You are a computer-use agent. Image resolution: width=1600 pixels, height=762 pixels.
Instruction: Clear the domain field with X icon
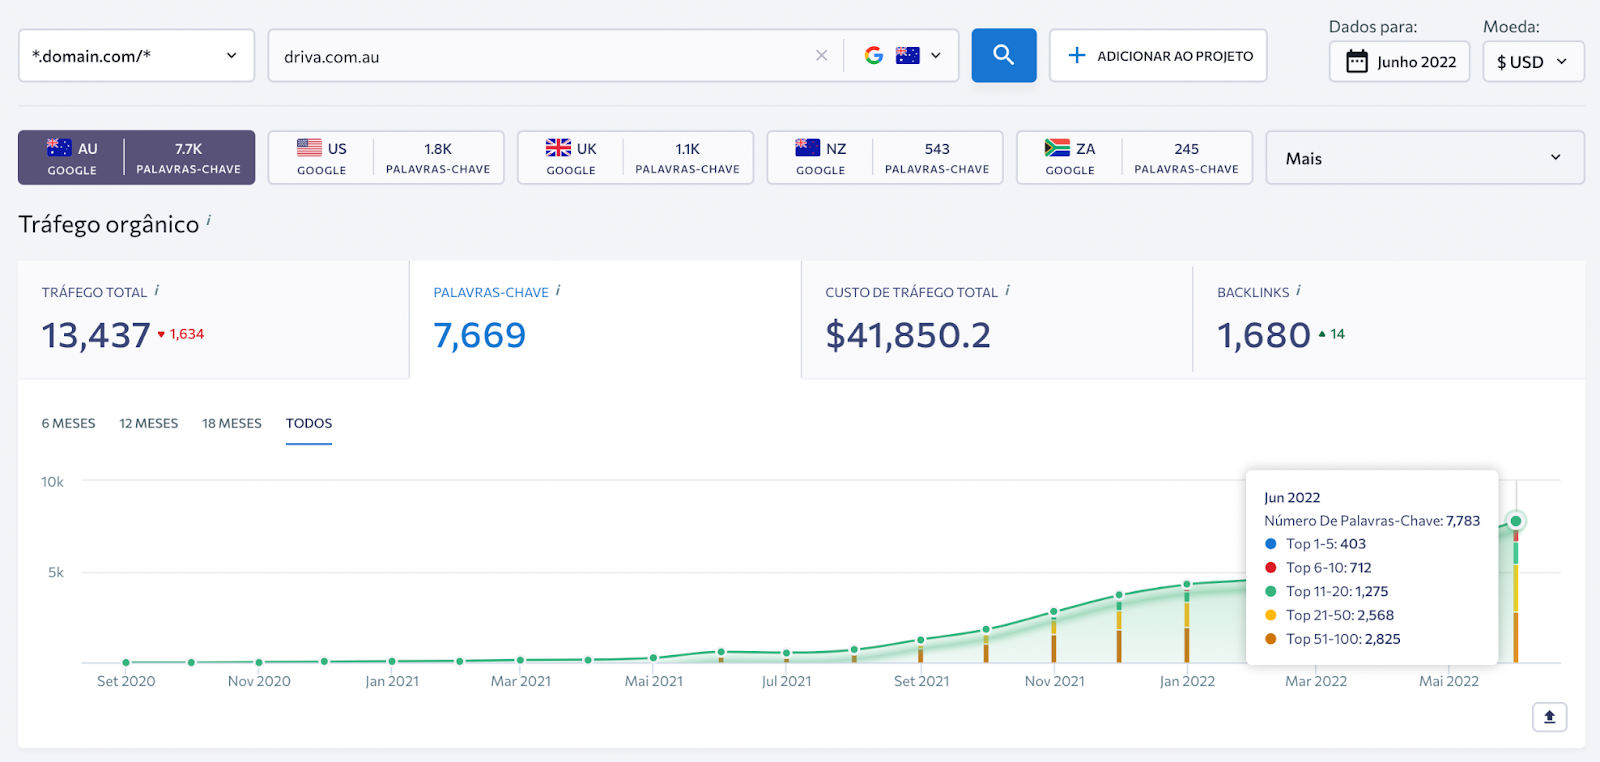[x=821, y=55]
